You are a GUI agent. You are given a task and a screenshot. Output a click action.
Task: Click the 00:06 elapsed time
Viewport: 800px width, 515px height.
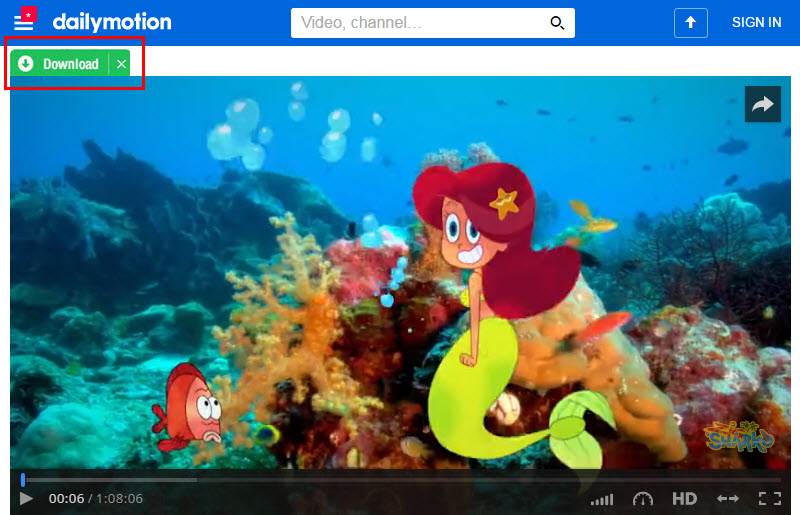click(x=66, y=499)
